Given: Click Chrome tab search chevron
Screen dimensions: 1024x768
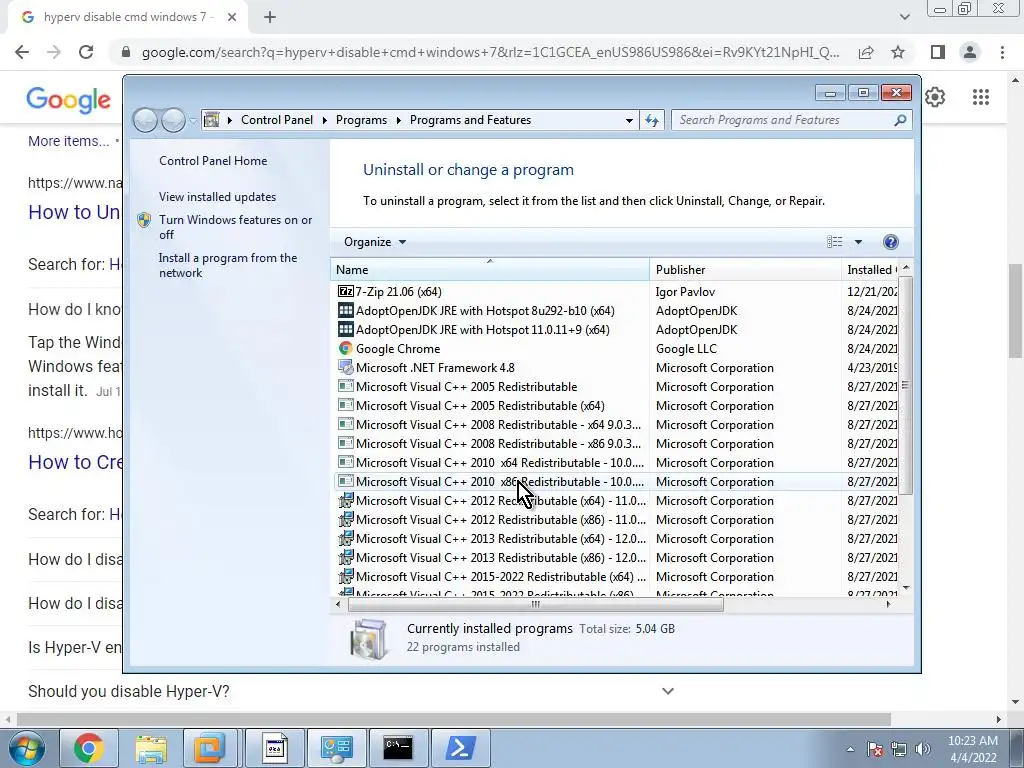Looking at the screenshot, I should (x=904, y=17).
